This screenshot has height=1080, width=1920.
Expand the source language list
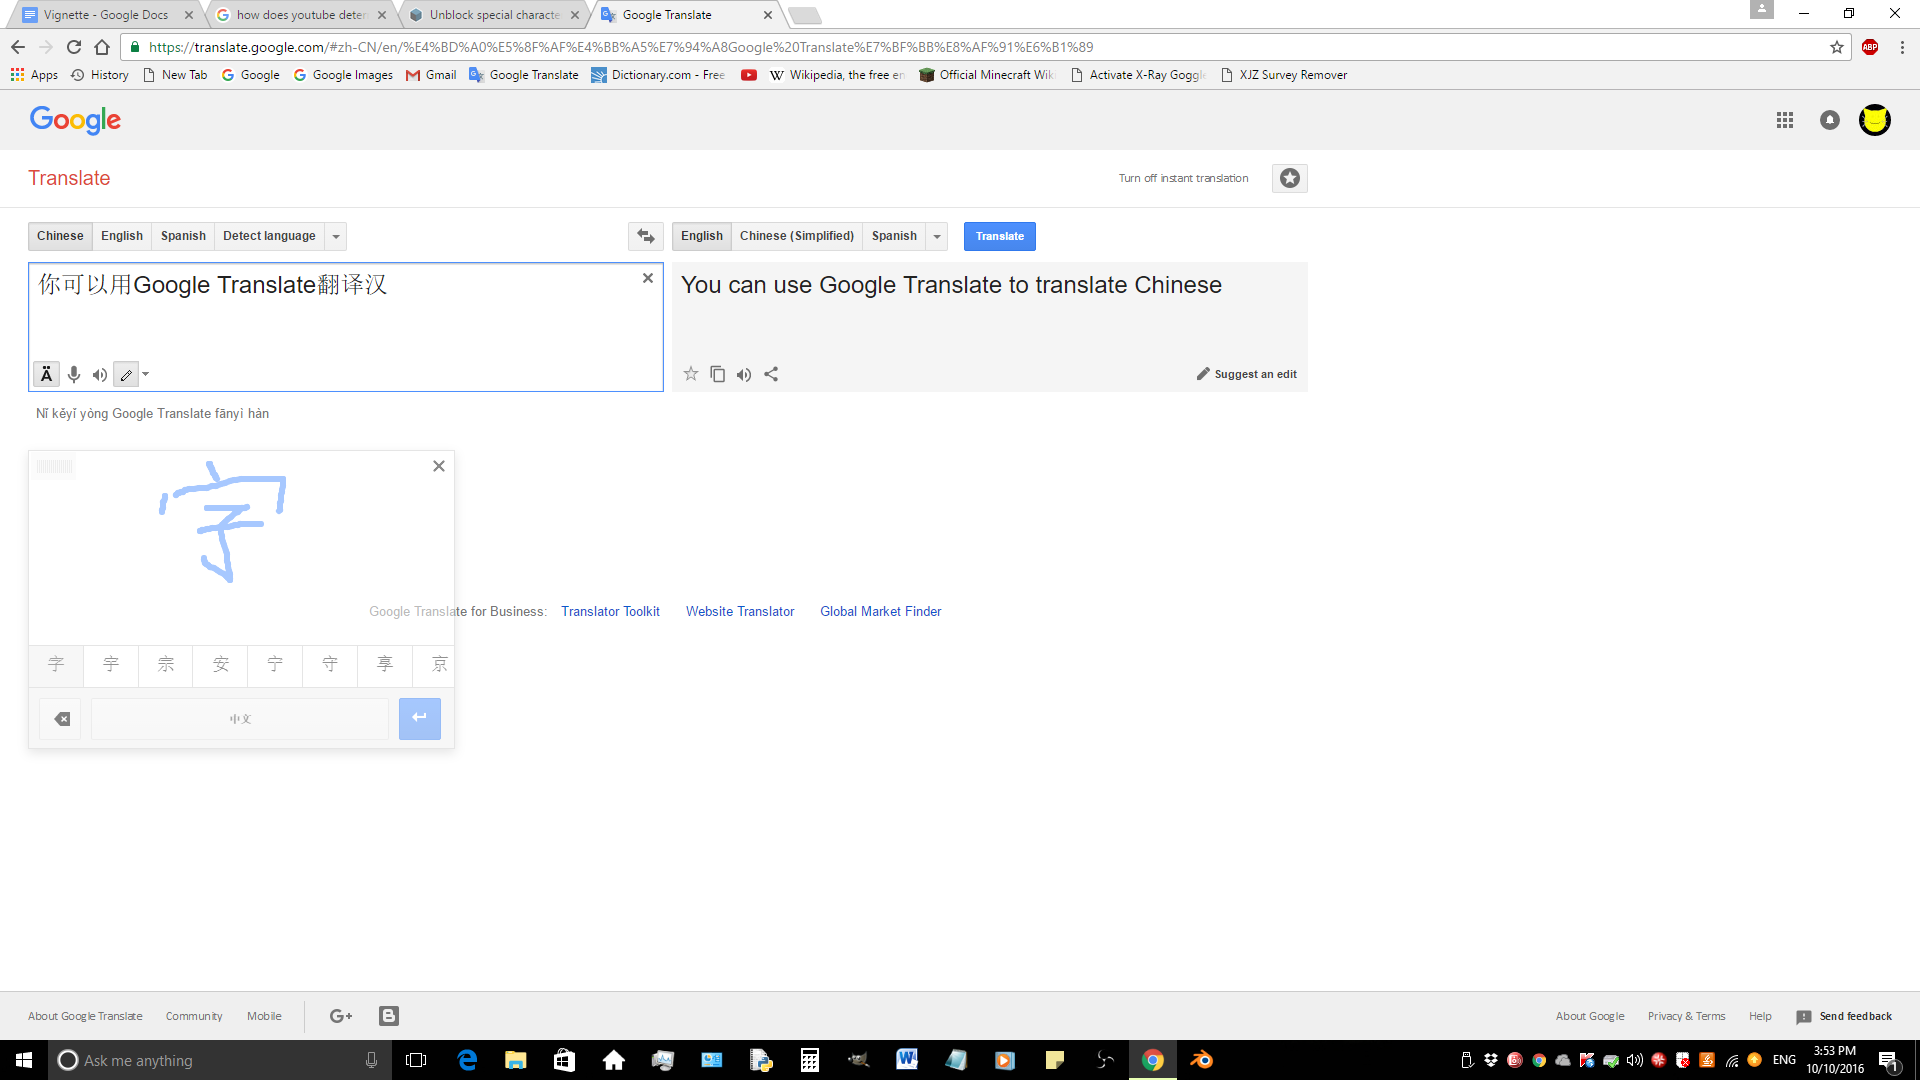336,236
